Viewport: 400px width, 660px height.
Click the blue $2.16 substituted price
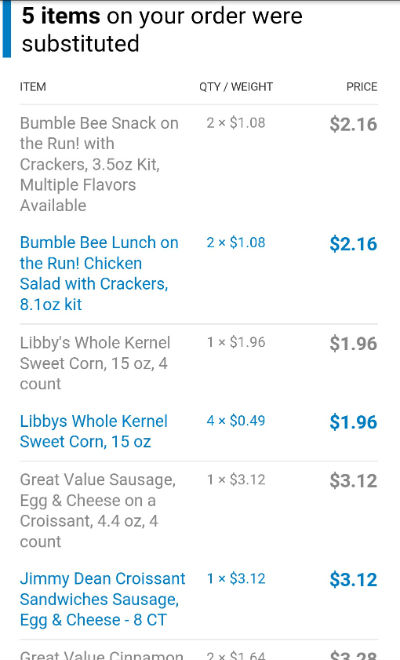point(353,244)
